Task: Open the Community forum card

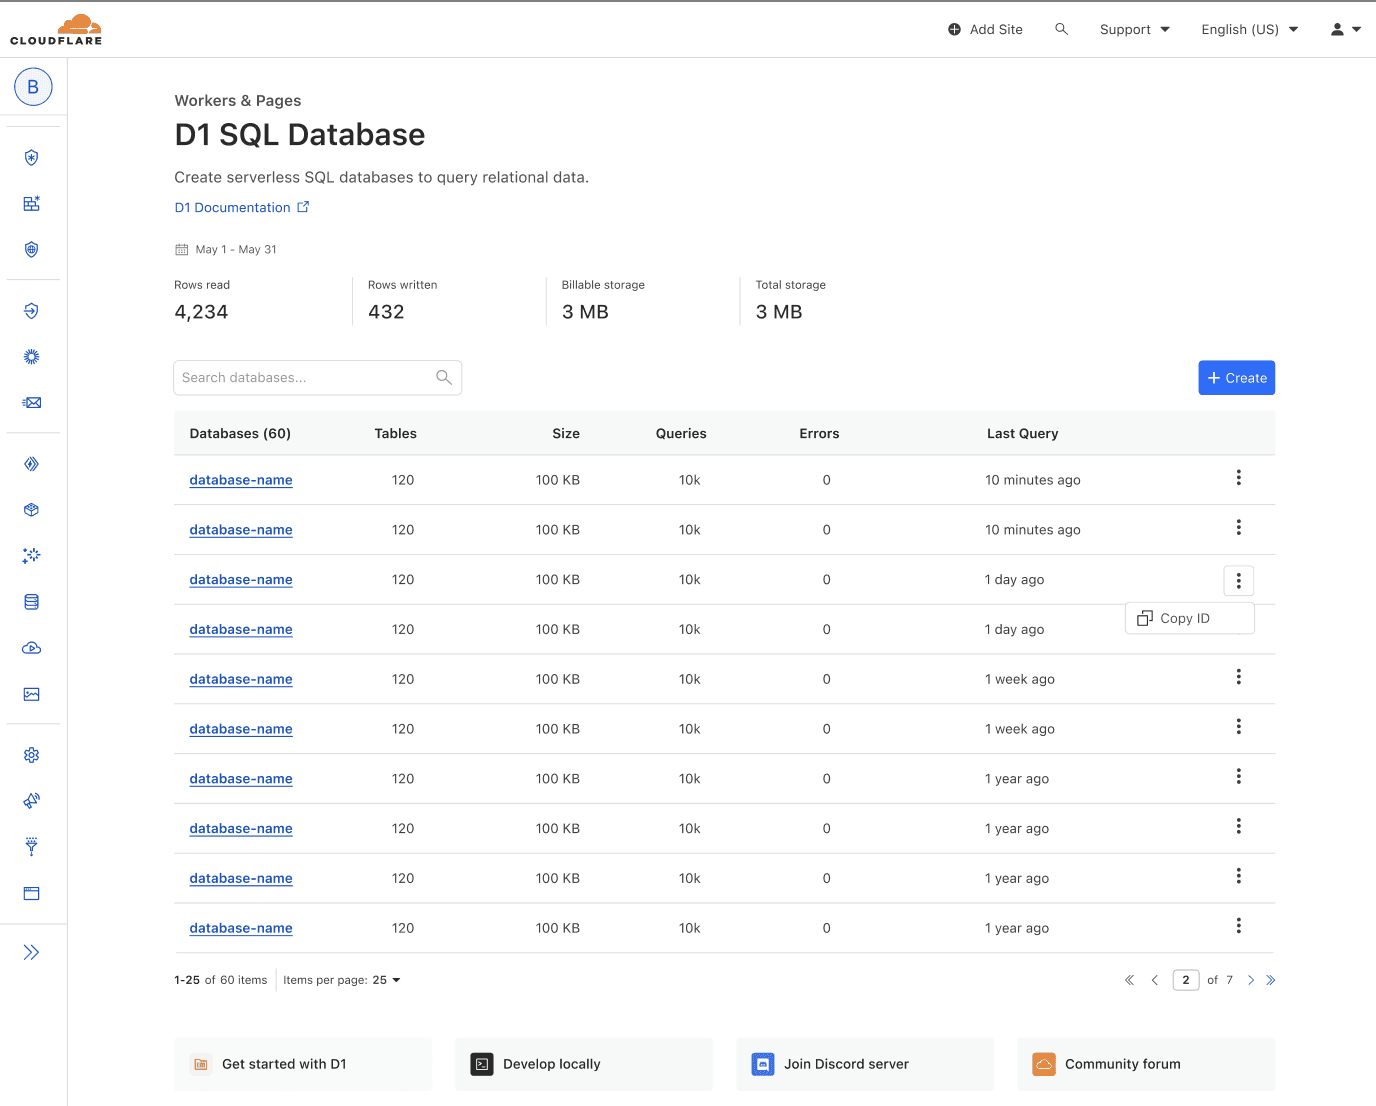Action: click(x=1146, y=1064)
